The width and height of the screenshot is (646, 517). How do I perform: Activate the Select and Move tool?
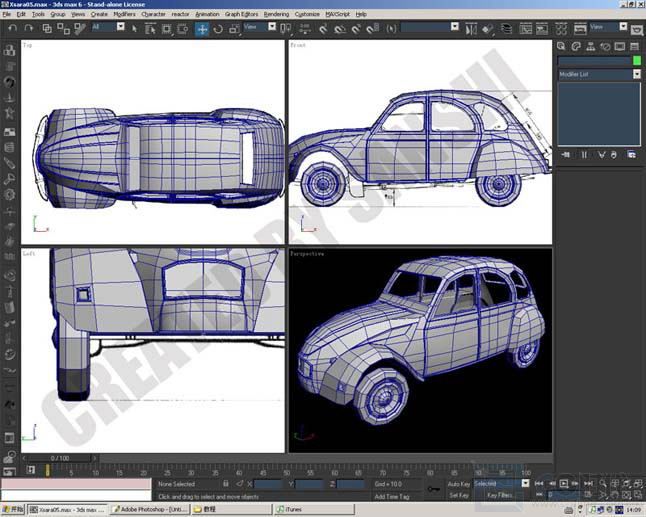click(202, 29)
